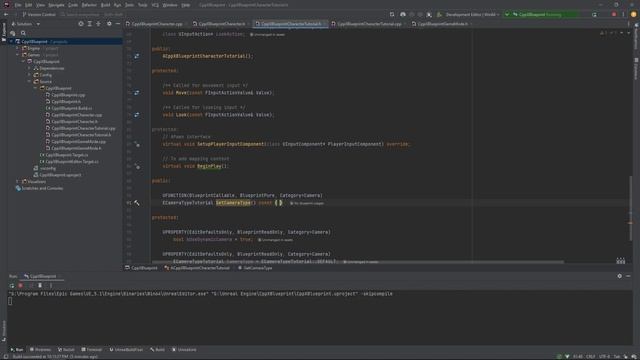Open the File menu
Screen dimensions: 640x360
click(18, 5)
